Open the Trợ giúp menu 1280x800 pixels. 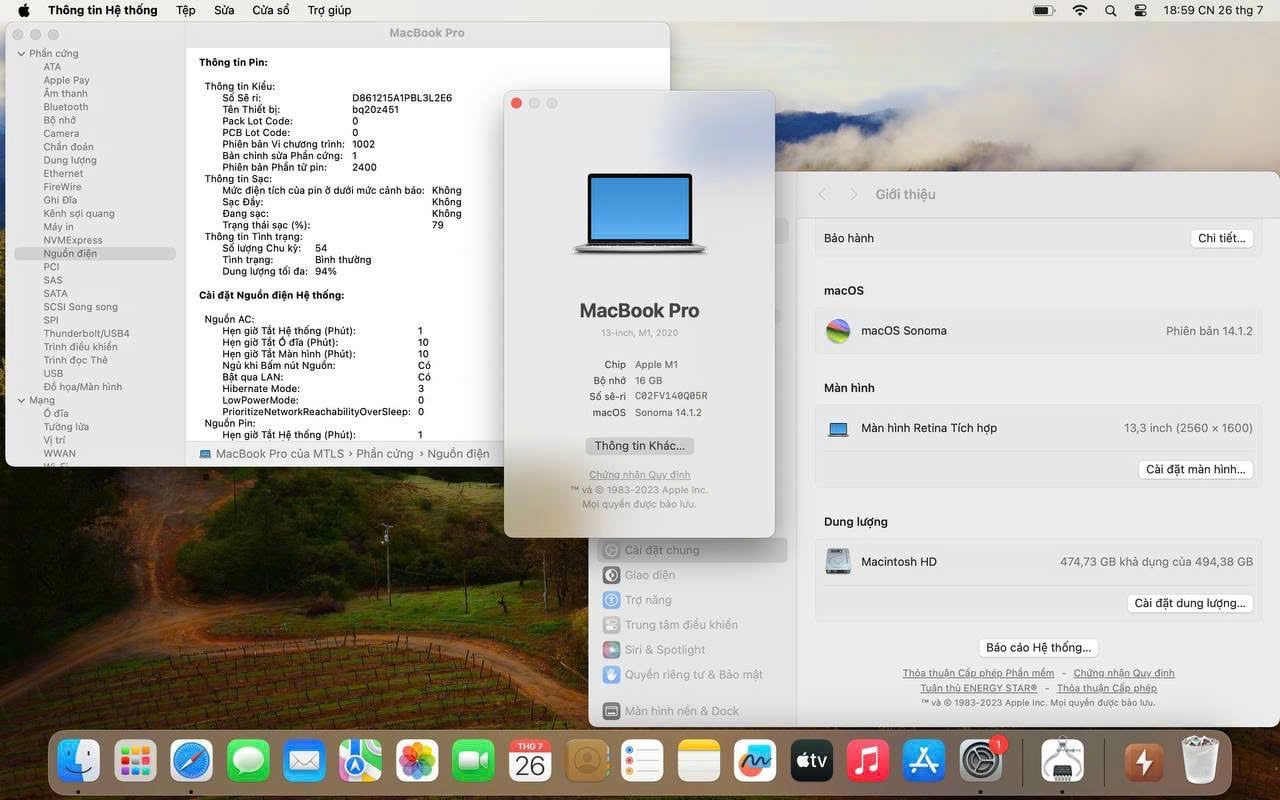[329, 10]
